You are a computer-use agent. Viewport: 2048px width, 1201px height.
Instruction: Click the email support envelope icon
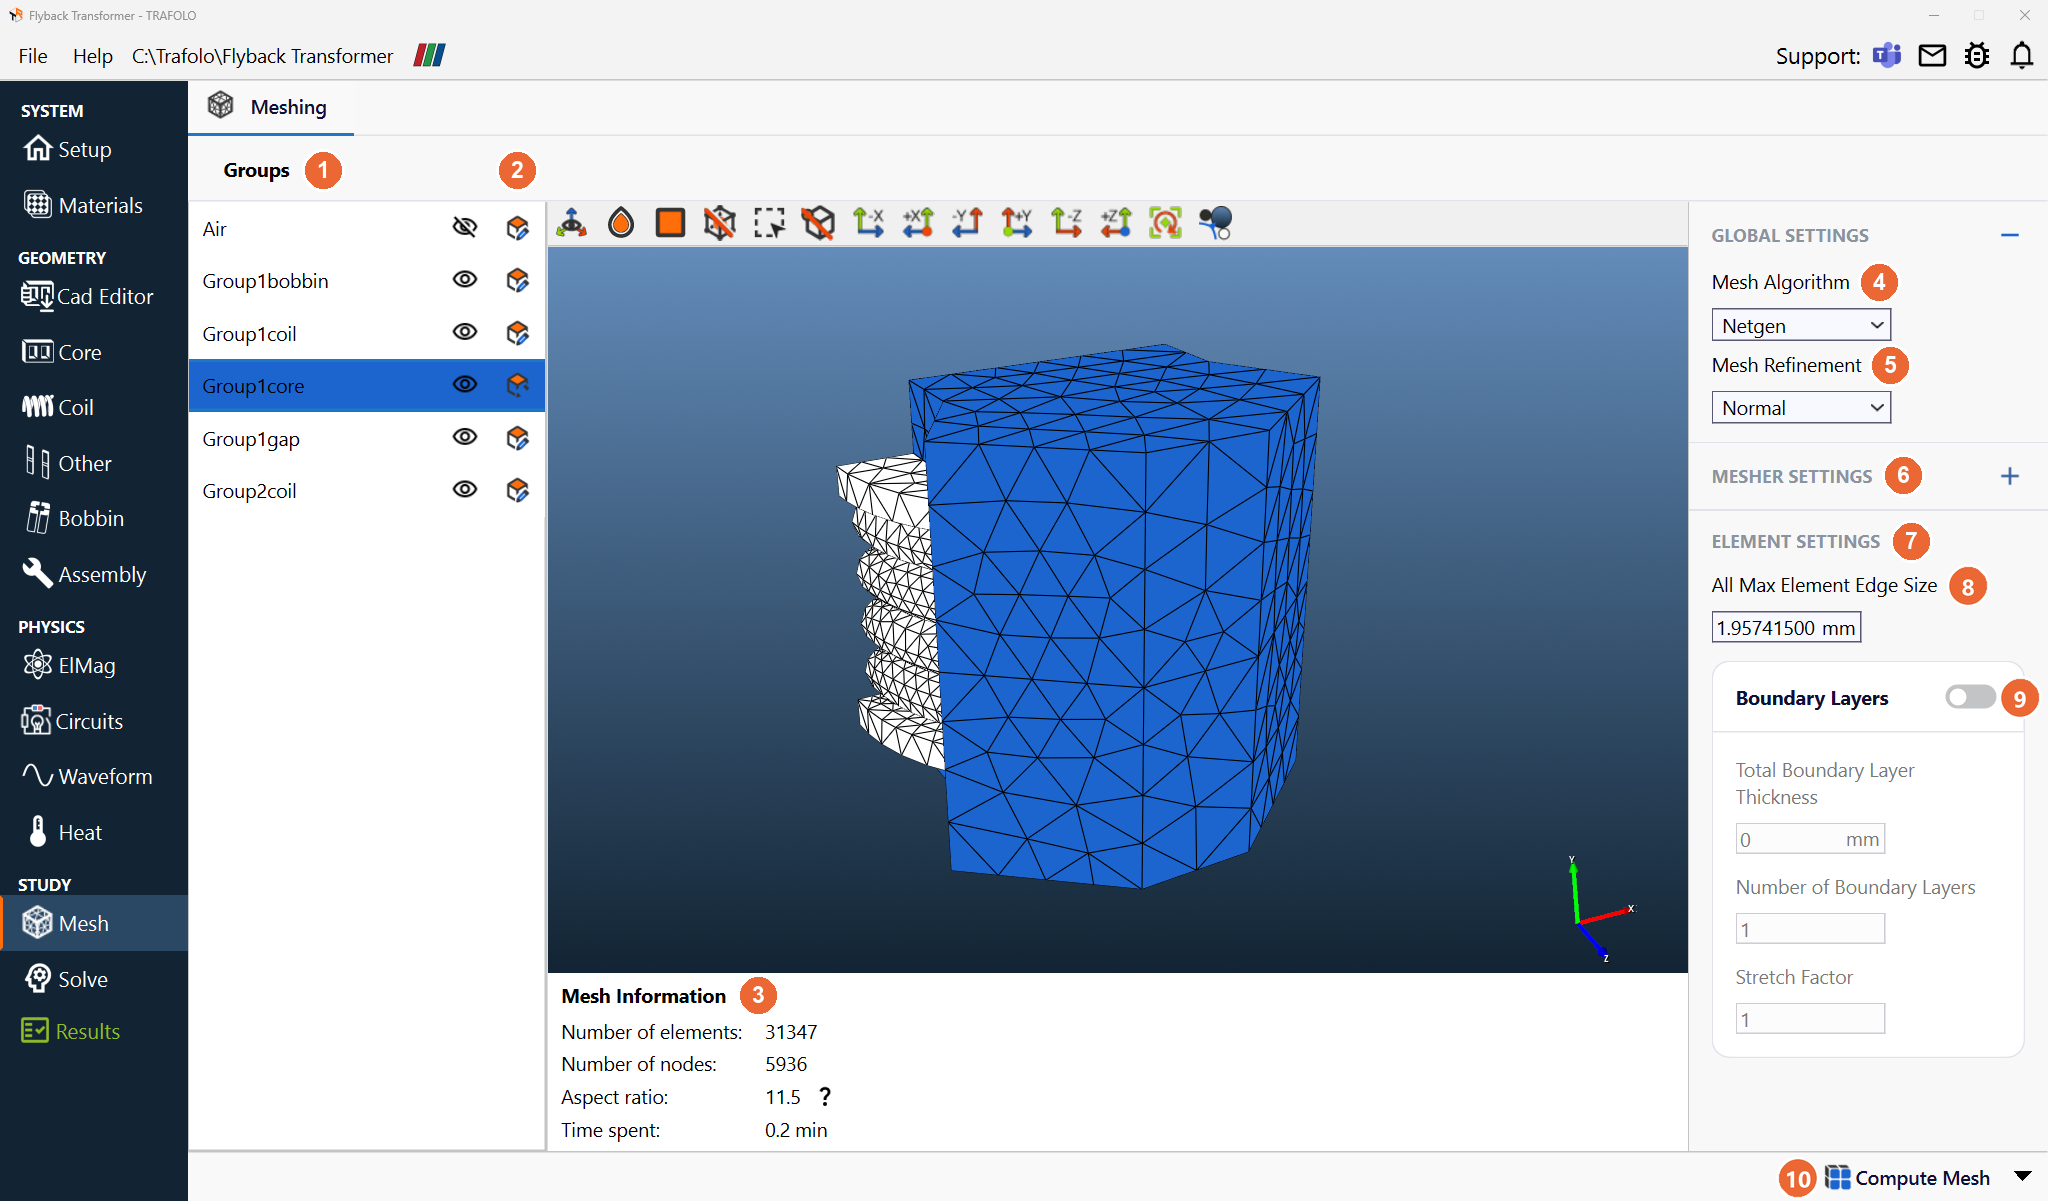point(1932,55)
